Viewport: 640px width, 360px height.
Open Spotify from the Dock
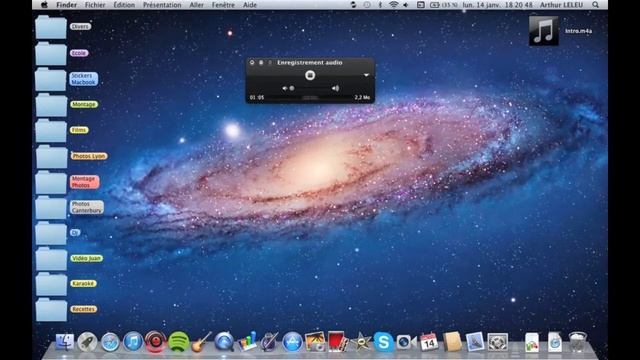click(178, 342)
